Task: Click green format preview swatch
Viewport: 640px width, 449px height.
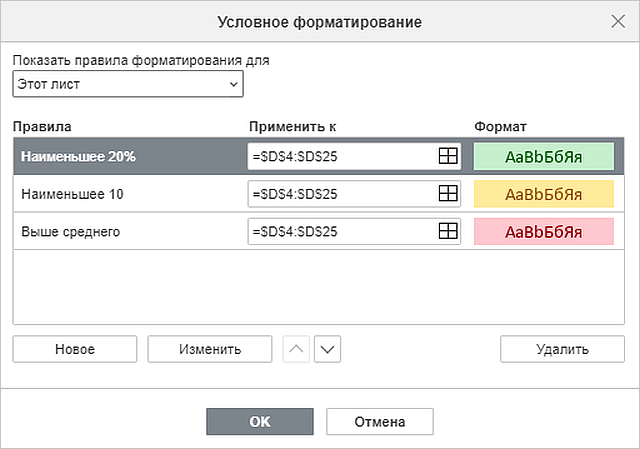Action: 544,156
